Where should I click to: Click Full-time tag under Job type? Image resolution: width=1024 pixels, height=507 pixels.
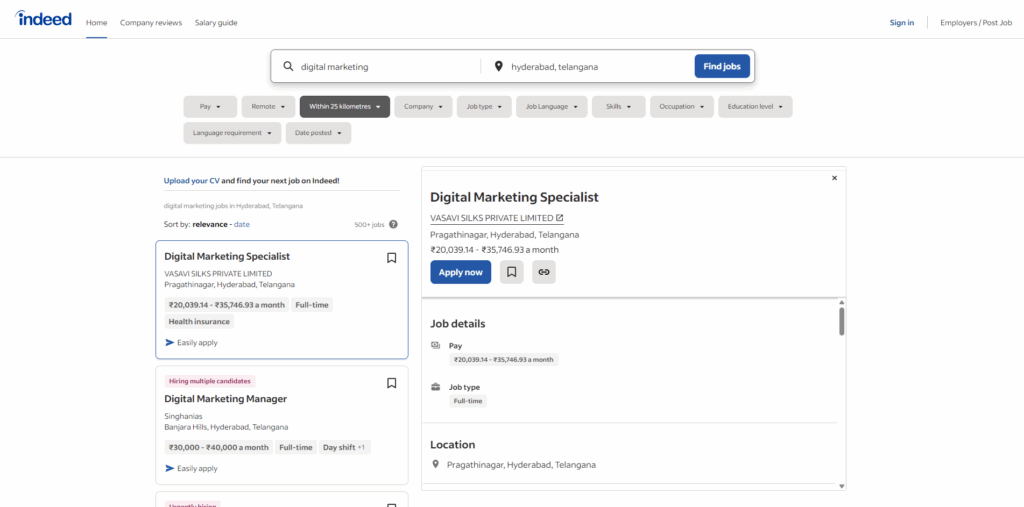pos(468,401)
